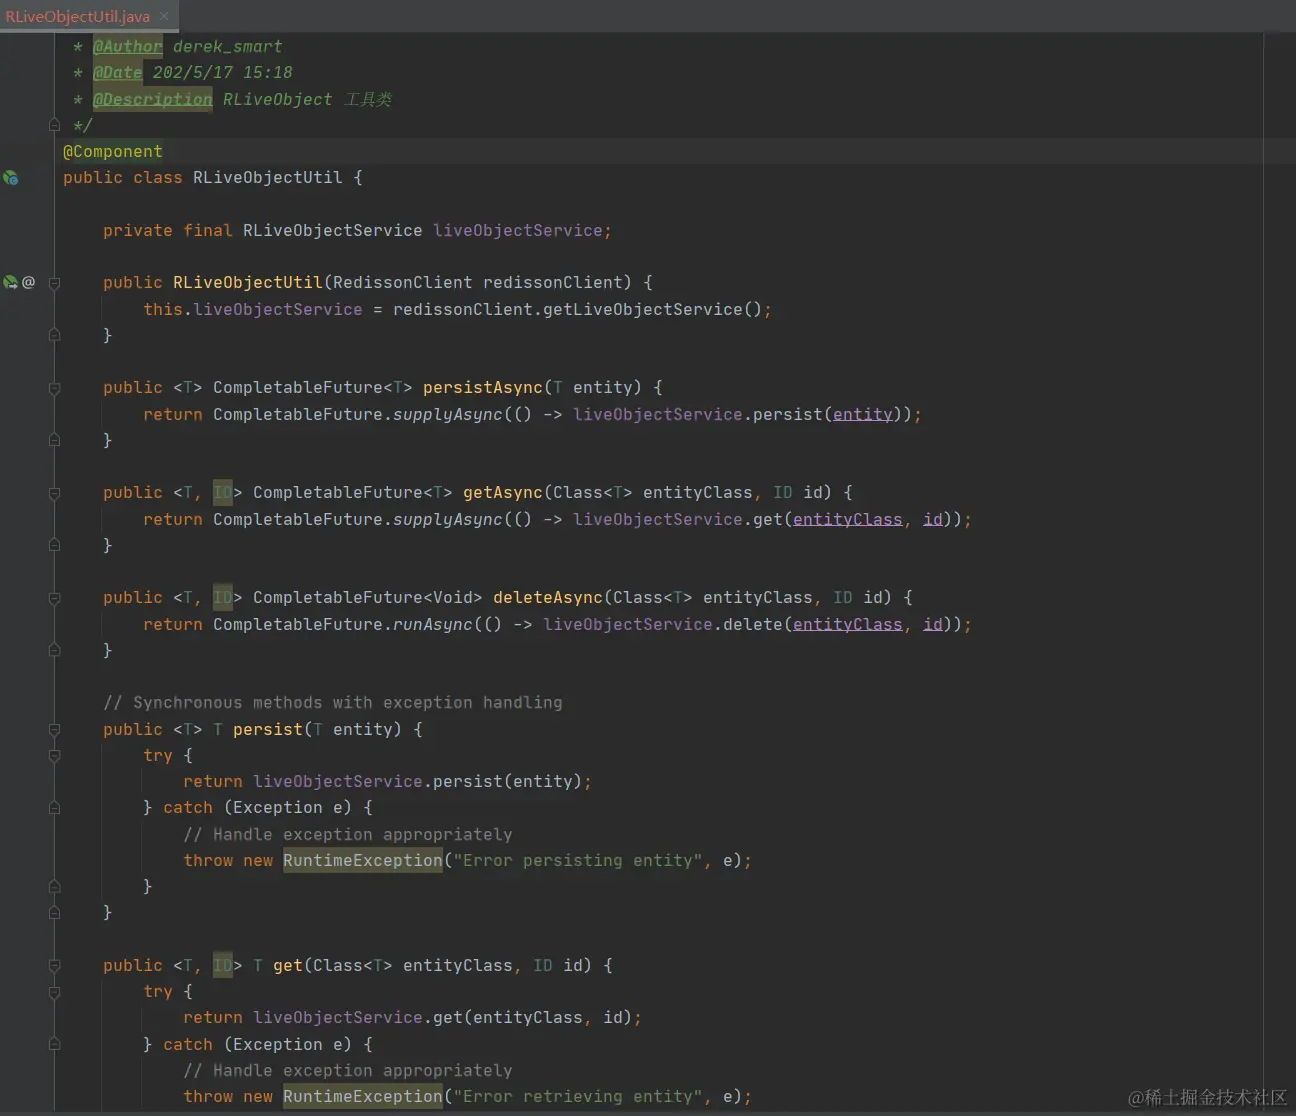Click the synchronous persist method name
The height and width of the screenshot is (1116, 1296).
[267, 729]
